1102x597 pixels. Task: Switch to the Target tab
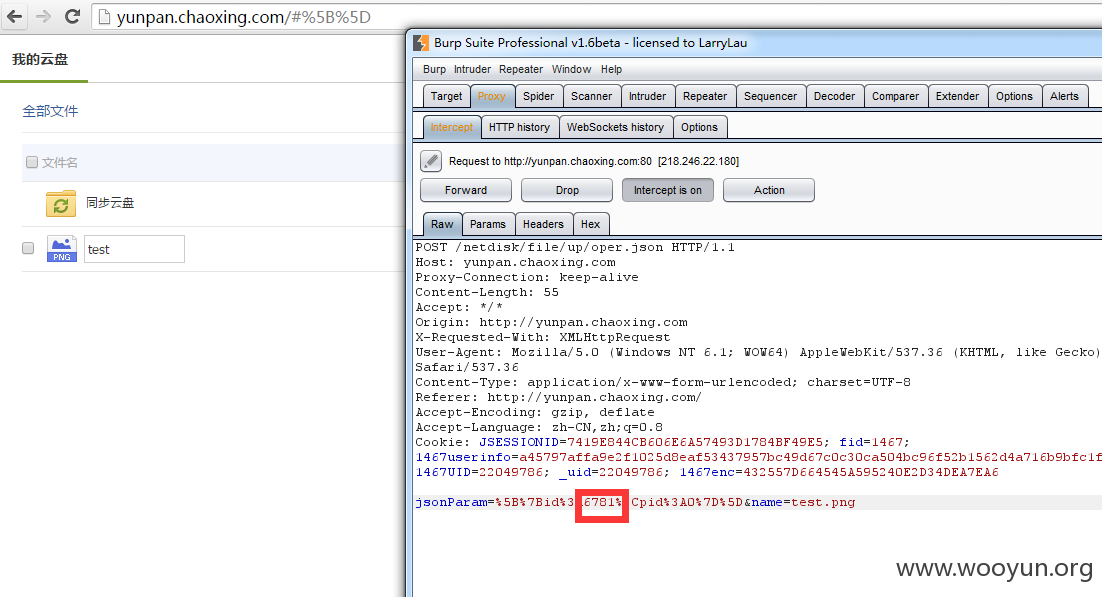click(446, 96)
